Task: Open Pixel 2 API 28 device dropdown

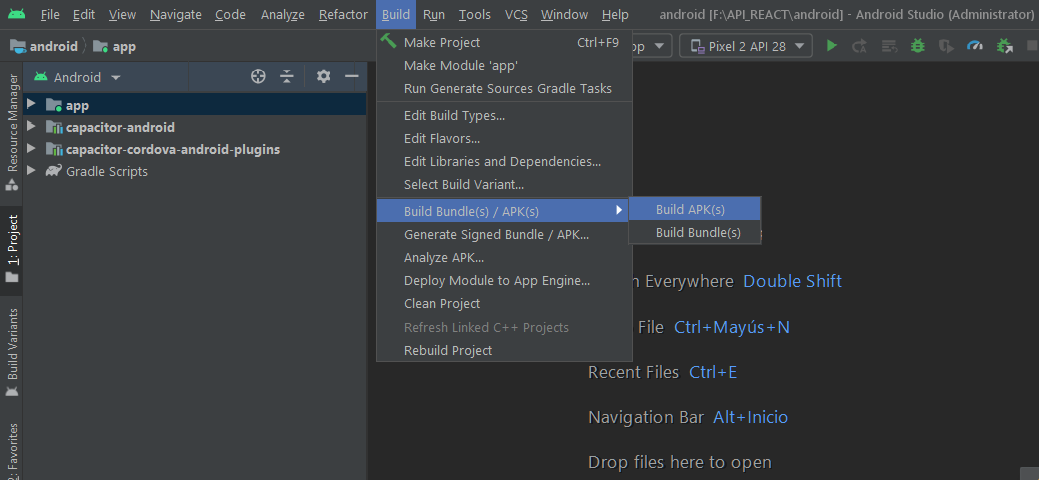Action: point(746,46)
